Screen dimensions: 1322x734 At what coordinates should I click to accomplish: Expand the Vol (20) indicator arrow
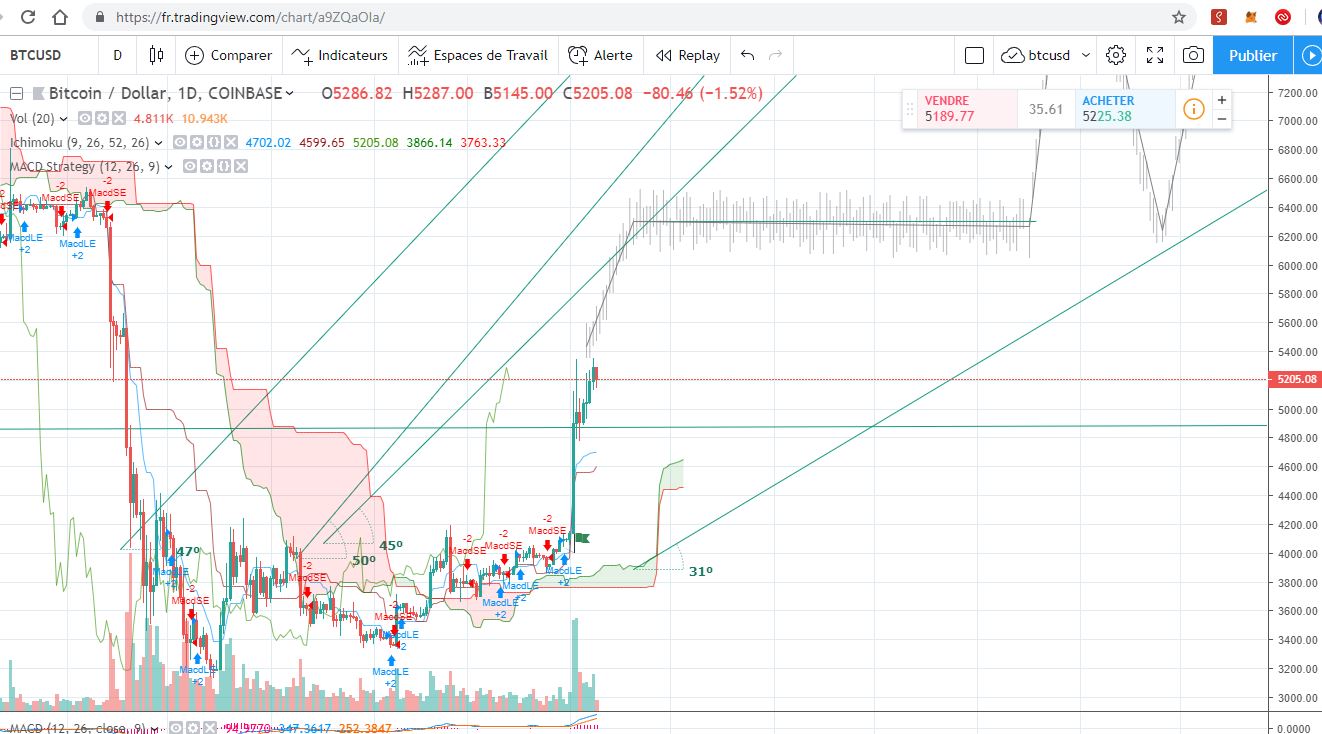coord(64,119)
